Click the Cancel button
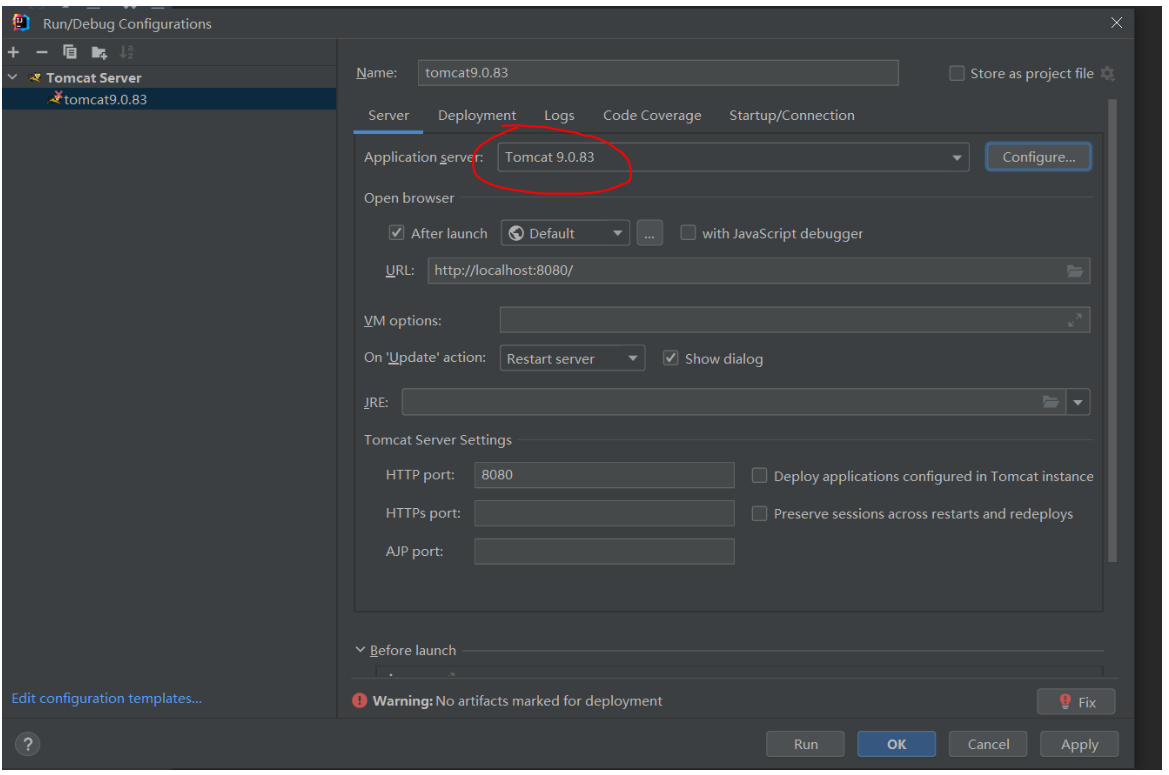 988,744
